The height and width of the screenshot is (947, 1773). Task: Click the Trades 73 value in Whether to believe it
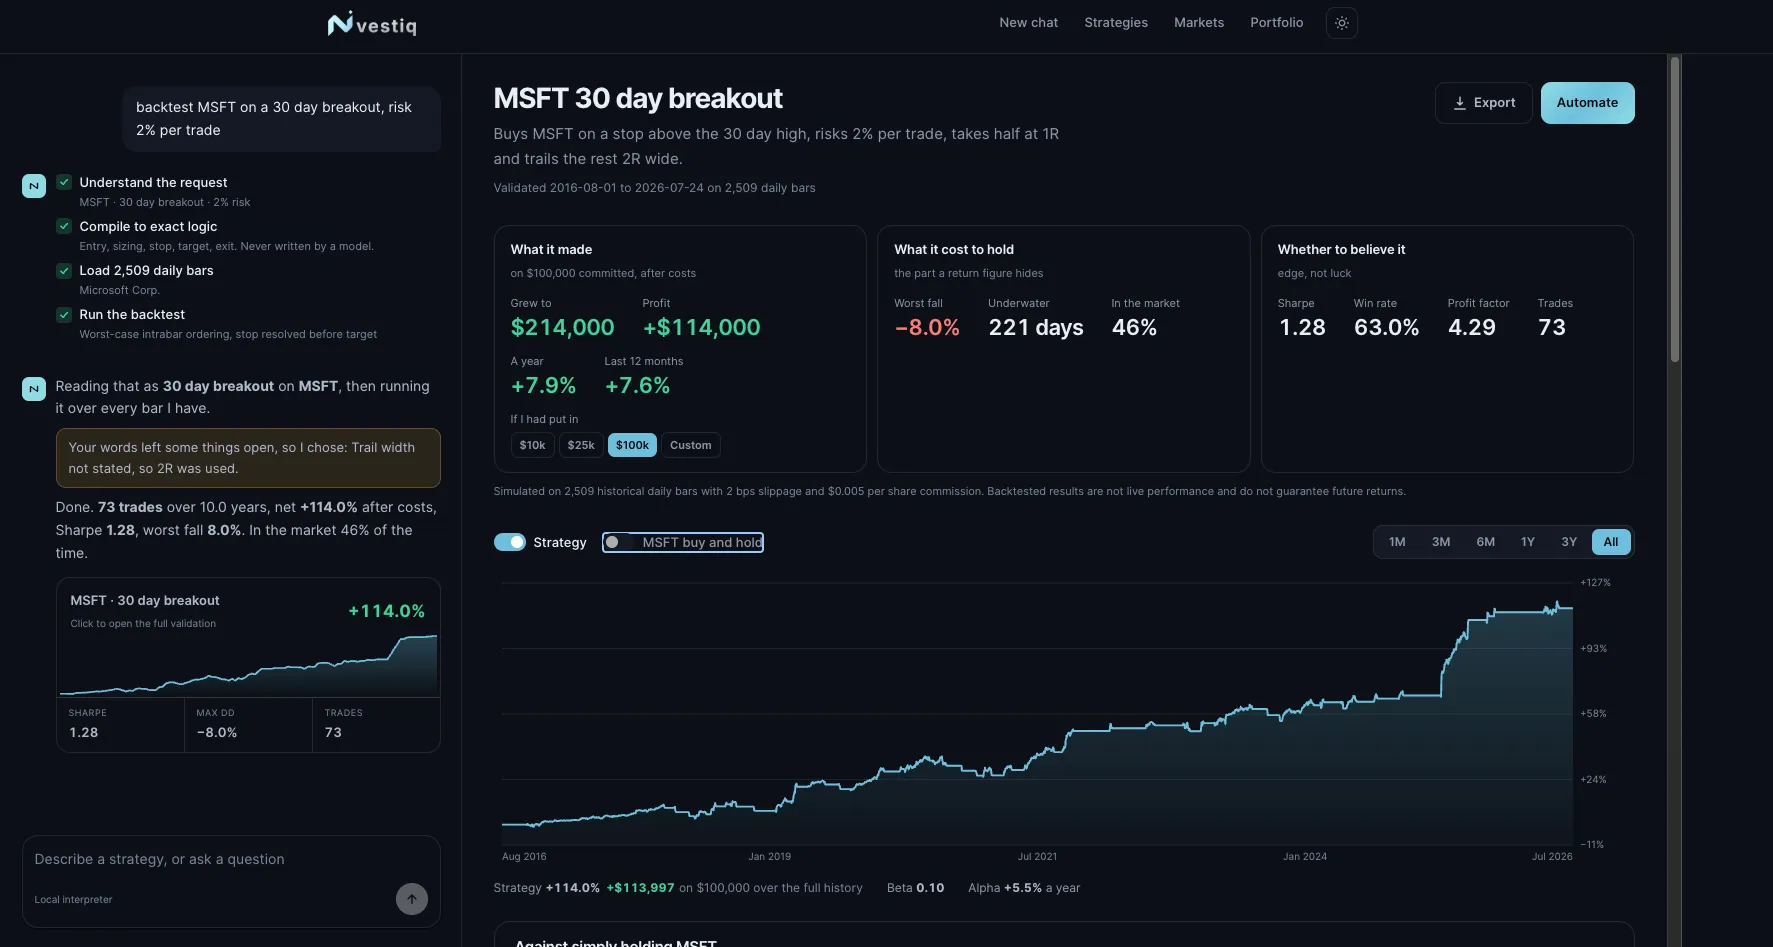(x=1552, y=327)
